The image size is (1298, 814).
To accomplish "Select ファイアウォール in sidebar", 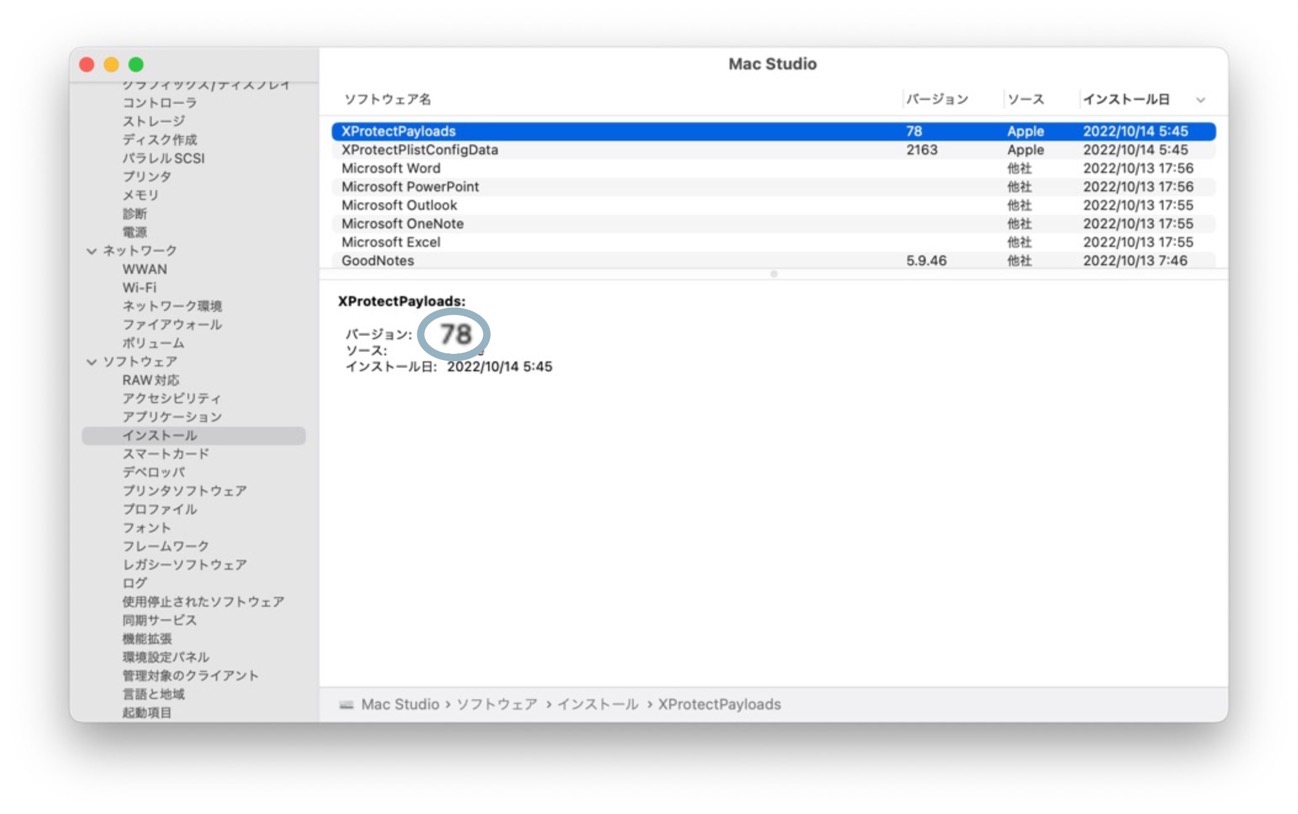I will click(172, 325).
